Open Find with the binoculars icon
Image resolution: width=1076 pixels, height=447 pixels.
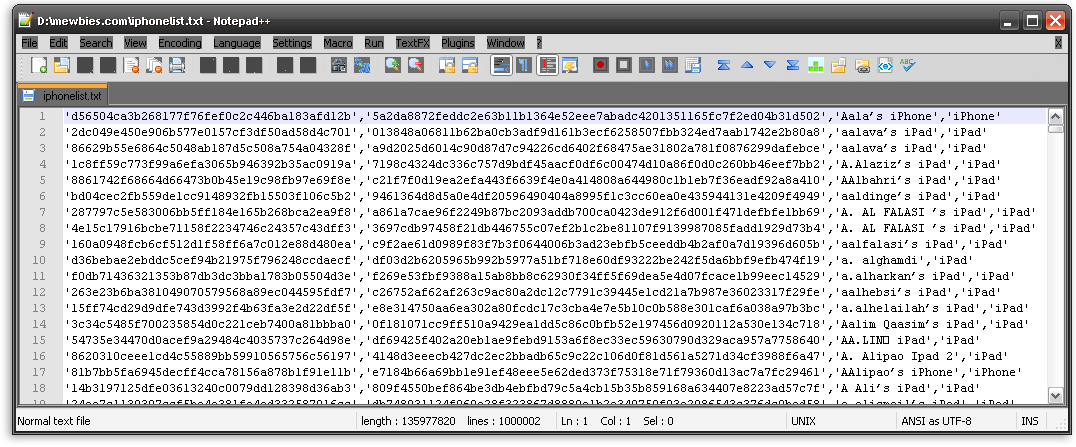coord(338,65)
